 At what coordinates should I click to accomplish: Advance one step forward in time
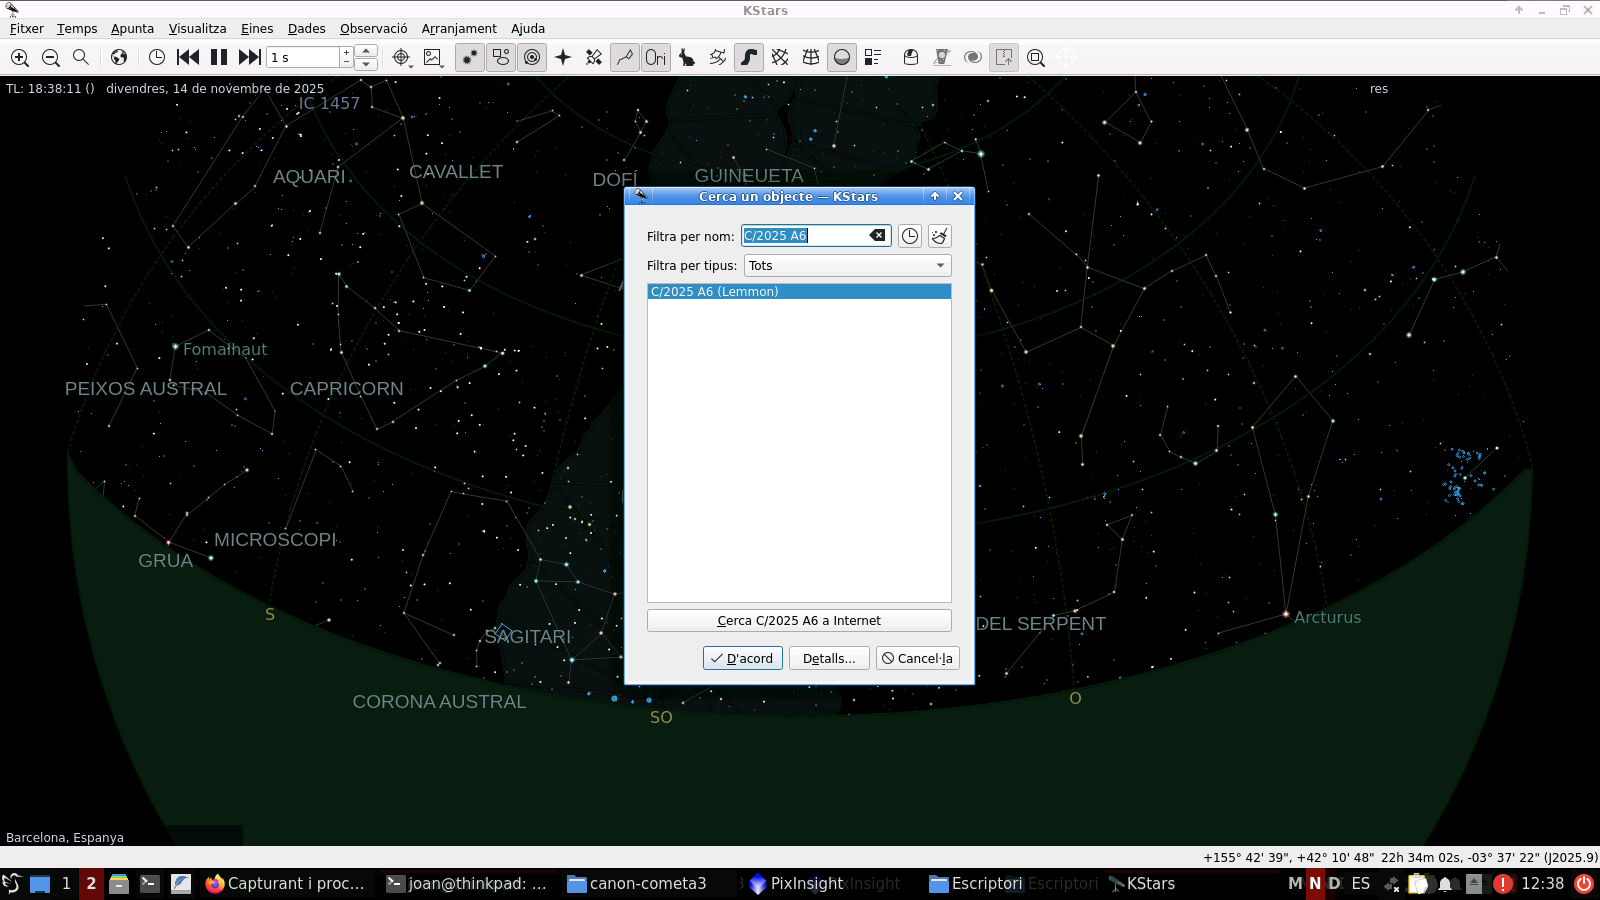pos(250,58)
